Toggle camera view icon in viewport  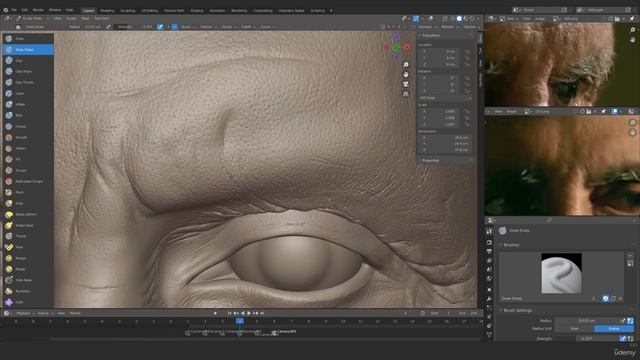click(x=406, y=84)
